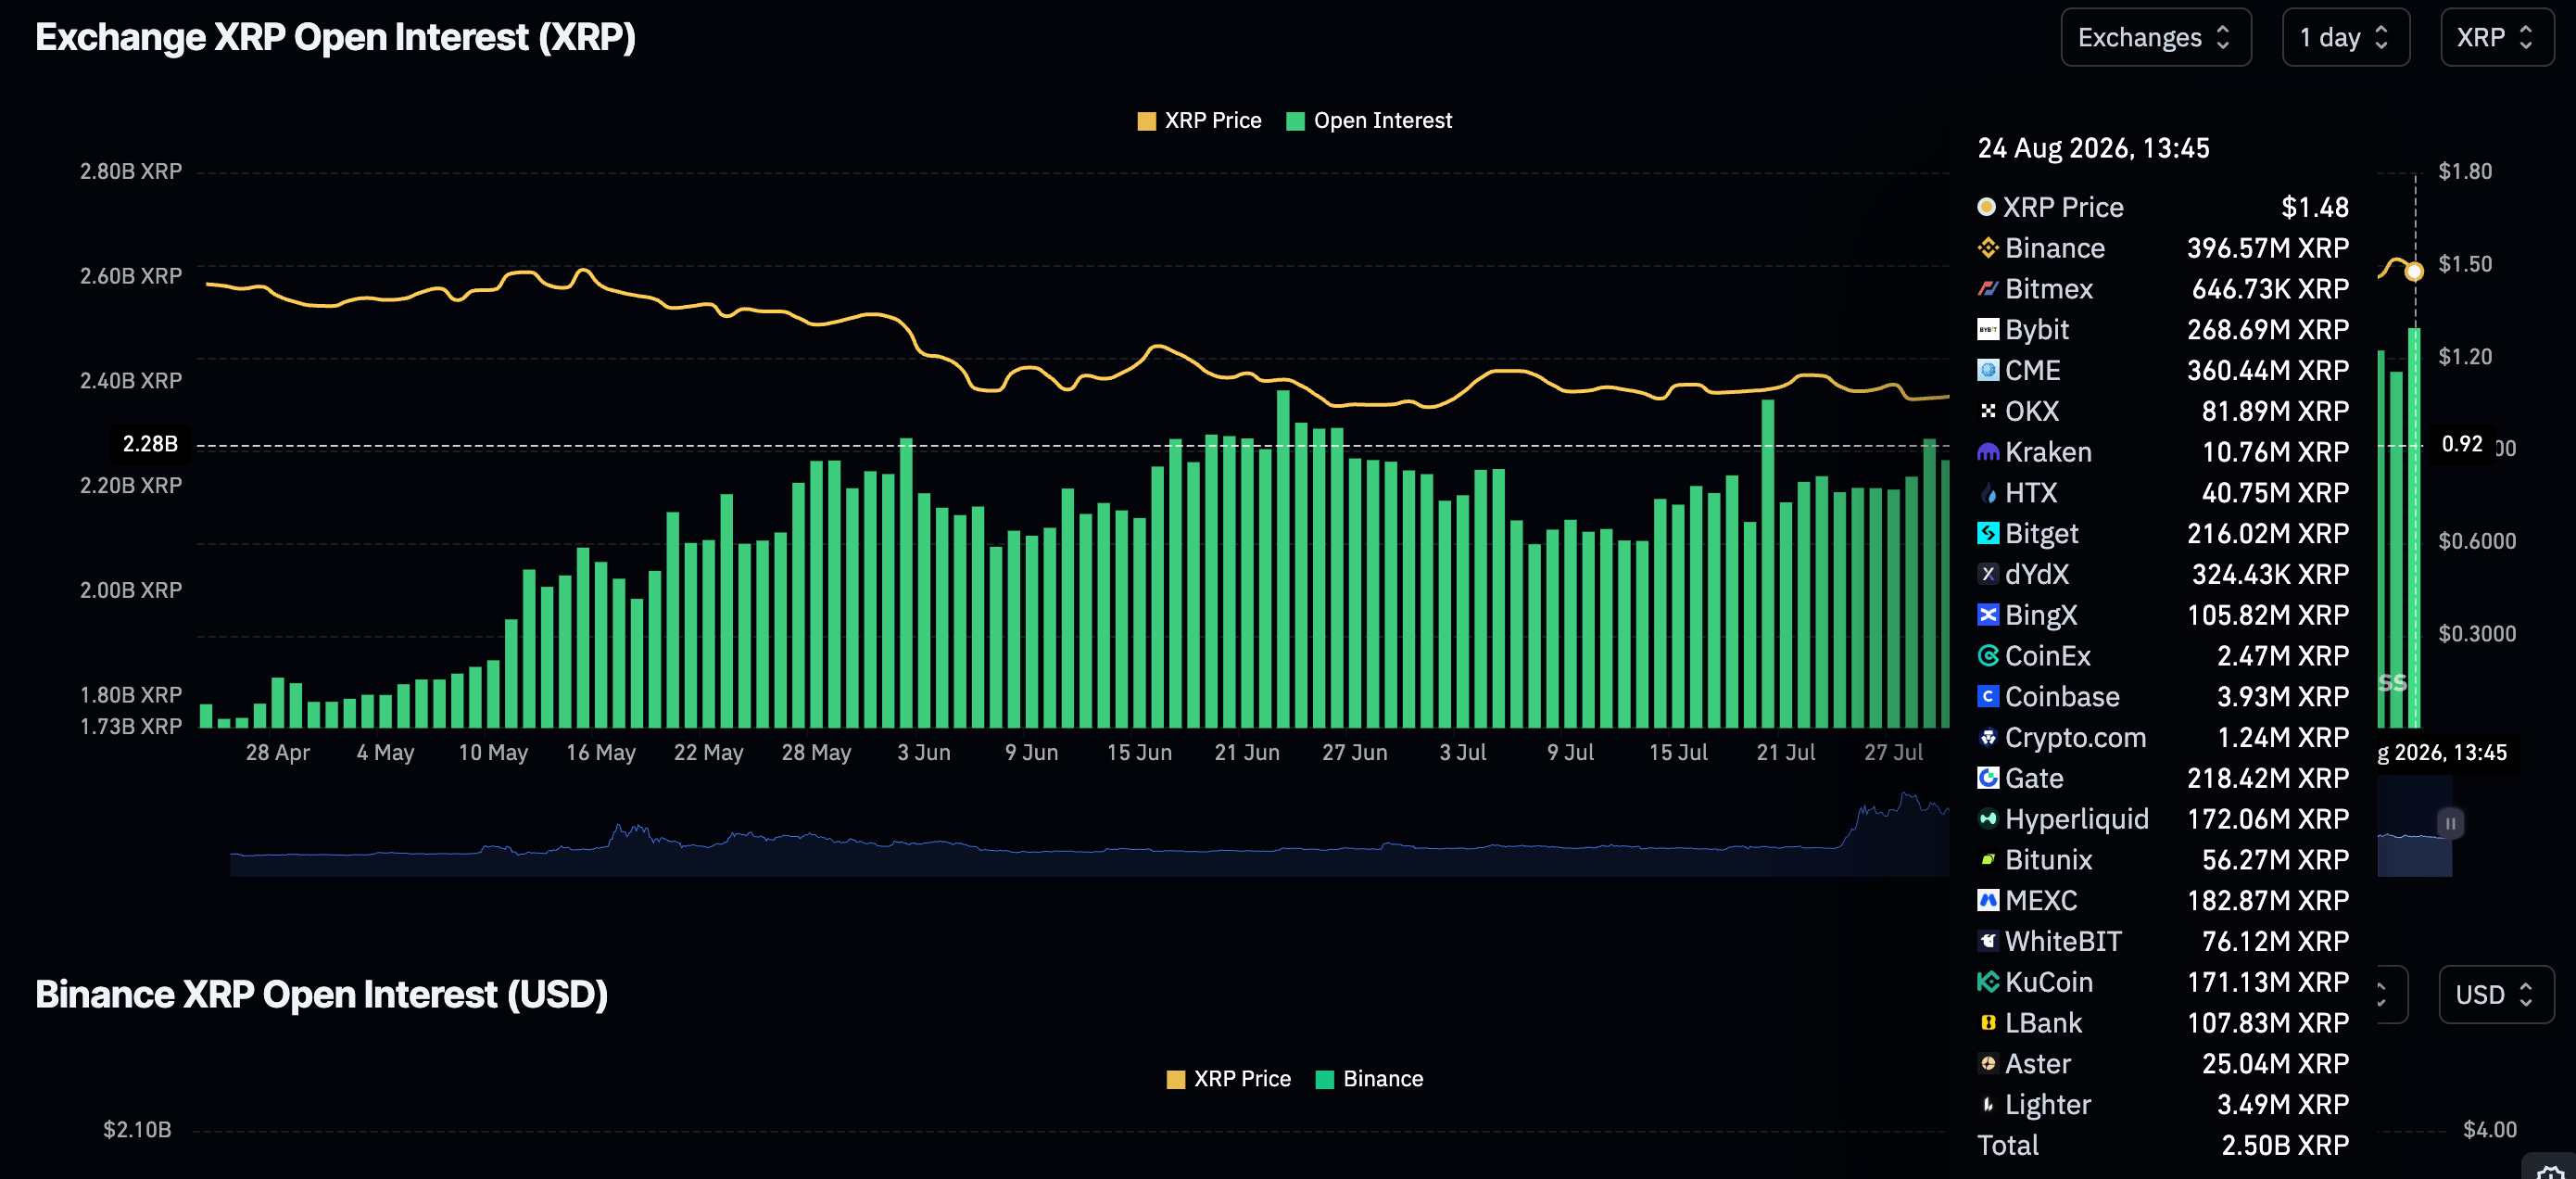Click the WhiteBIT exchange icon
The height and width of the screenshot is (1179, 2576).
click(x=1987, y=942)
